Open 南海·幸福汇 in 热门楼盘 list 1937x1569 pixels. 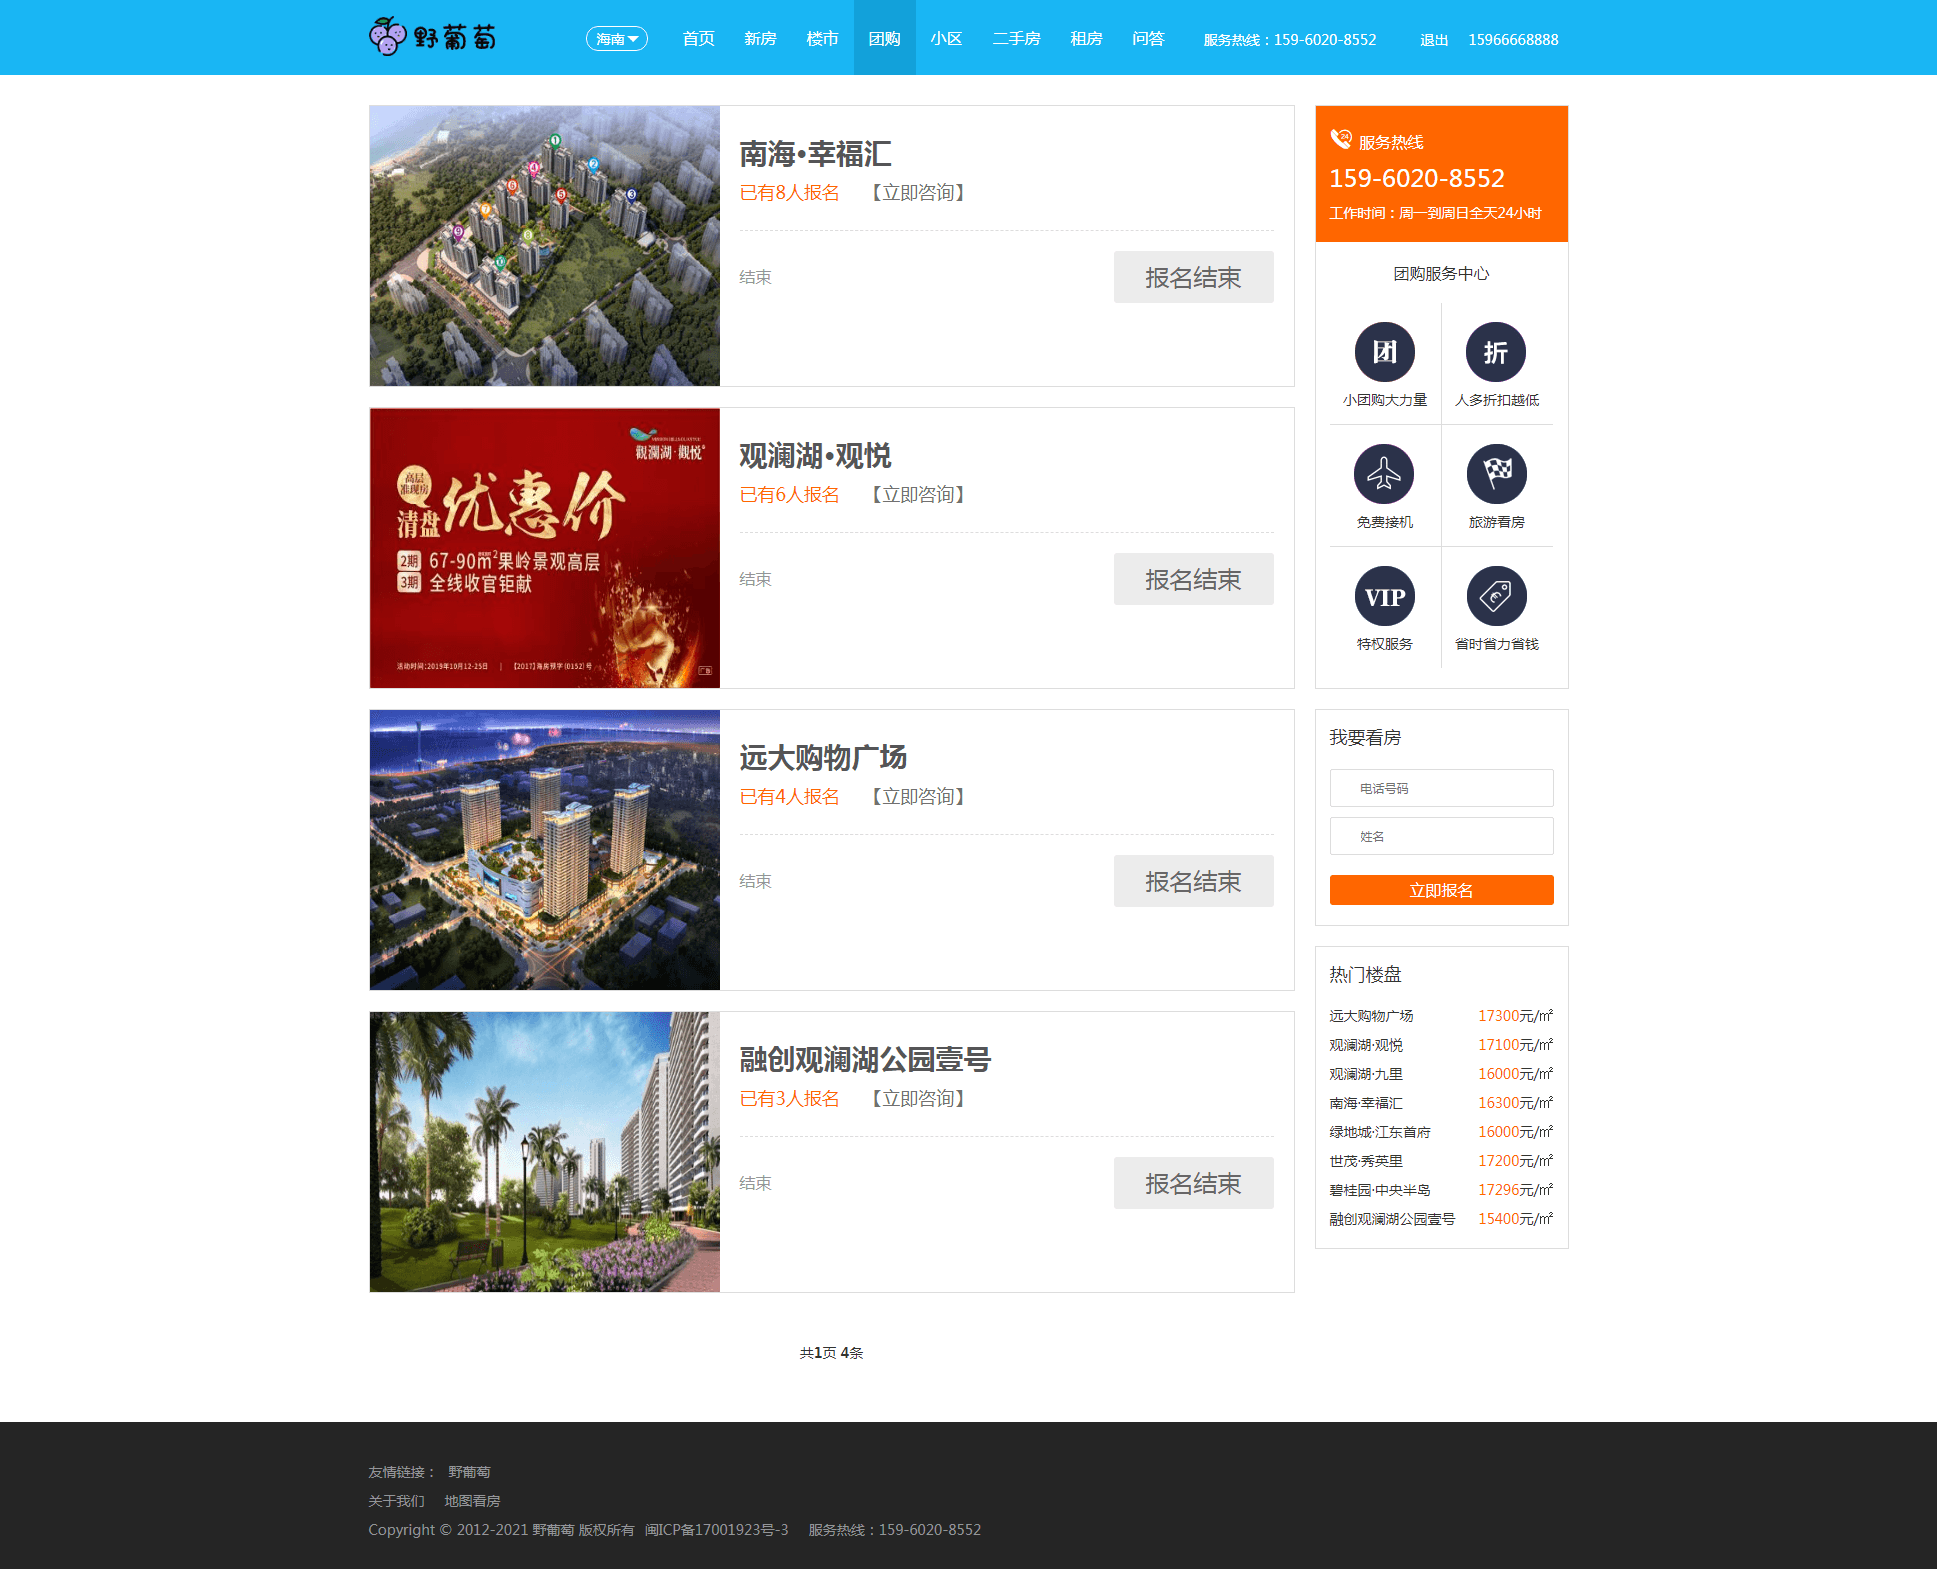pos(1366,1103)
